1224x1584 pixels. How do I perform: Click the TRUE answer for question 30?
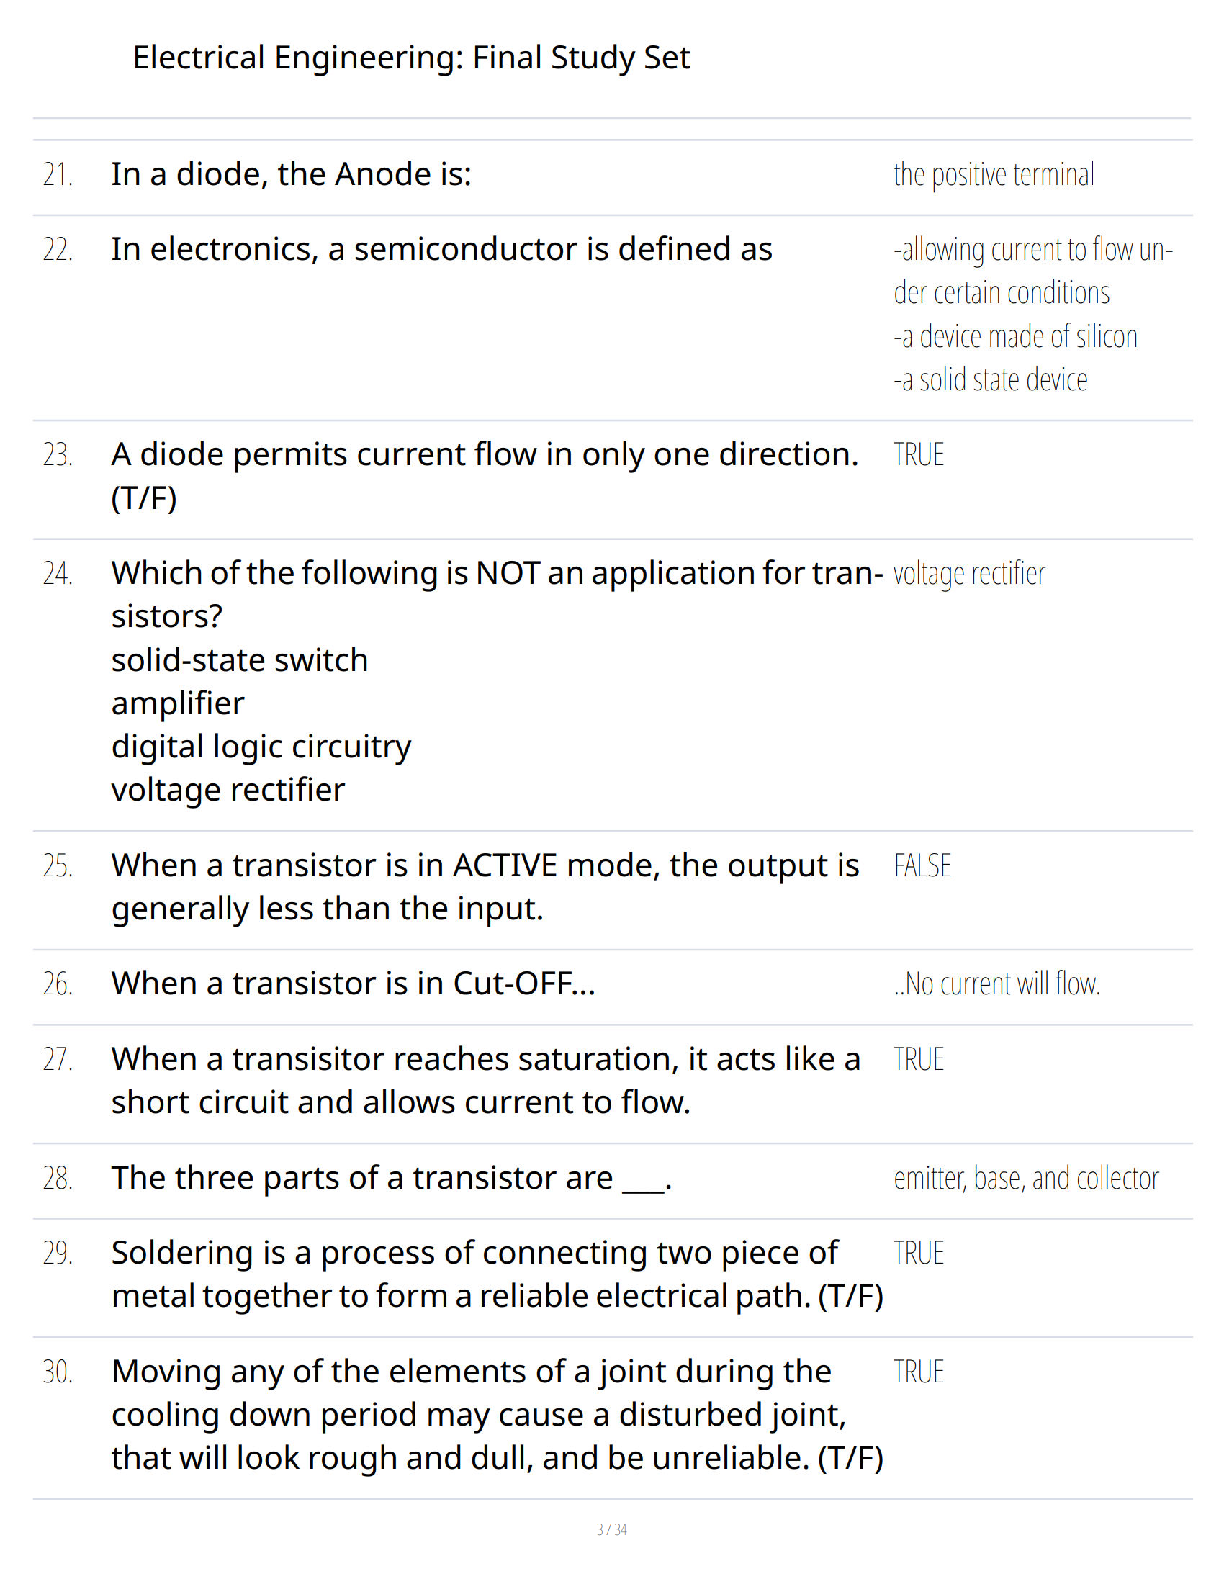coord(919,1372)
